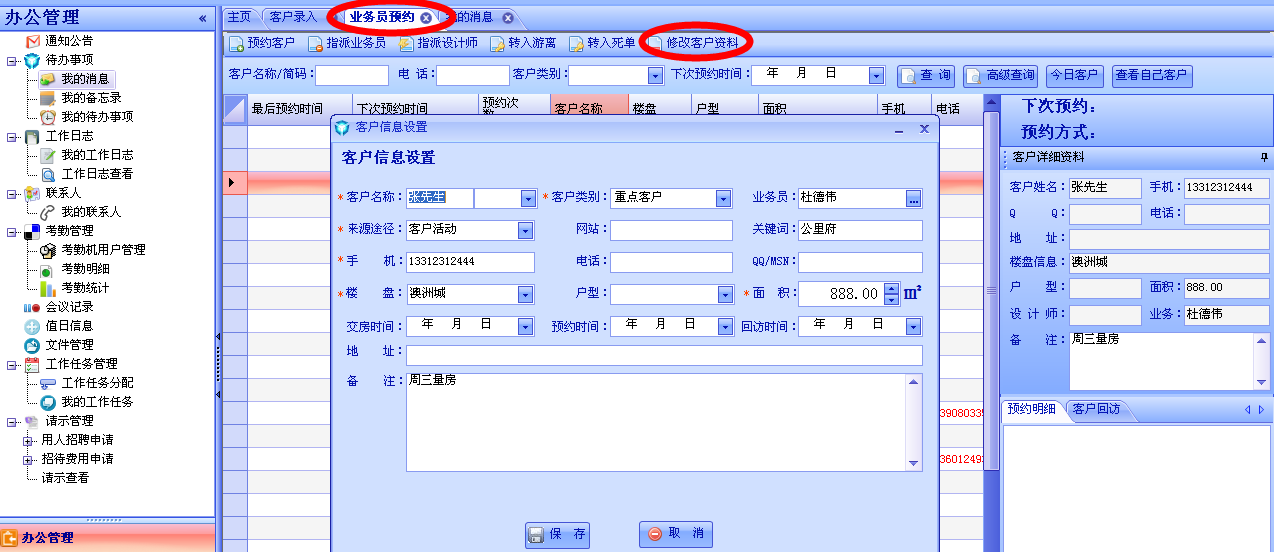Open the 下次预约时间 date picker
Viewport: 1274px width, 552px height.
[x=876, y=76]
